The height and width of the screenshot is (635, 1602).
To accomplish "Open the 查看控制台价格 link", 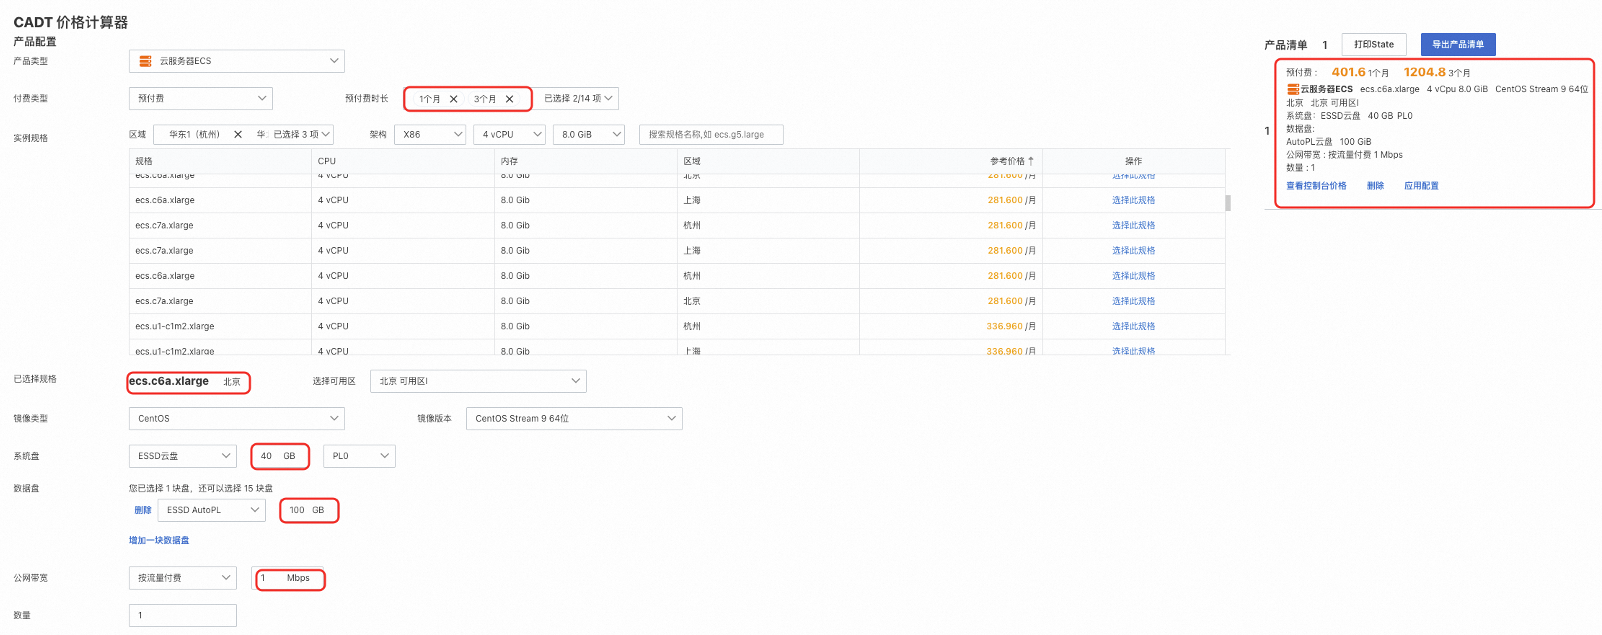I will coord(1316,186).
